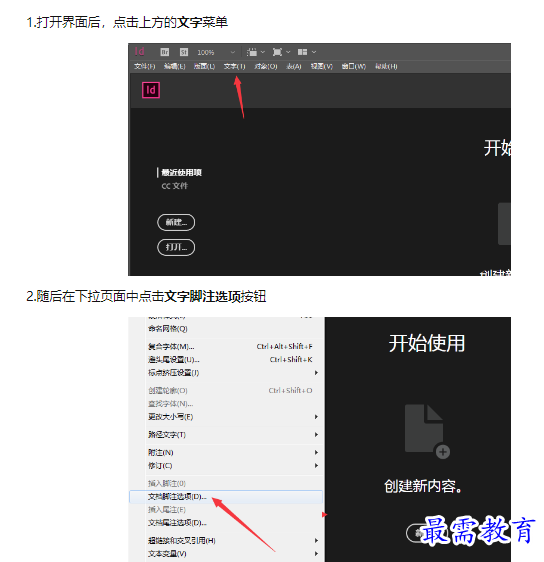
Task: Choose 文档脚注选项(D)... menu entry
Action: (x=226, y=497)
